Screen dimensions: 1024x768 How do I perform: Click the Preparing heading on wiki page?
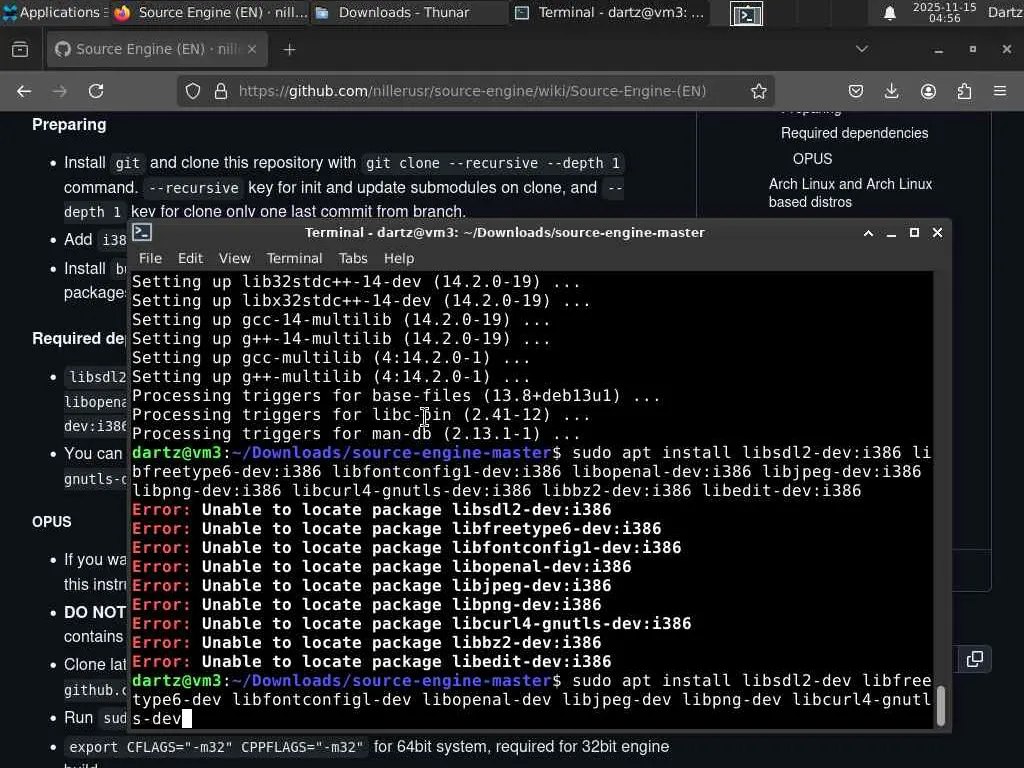click(x=69, y=125)
